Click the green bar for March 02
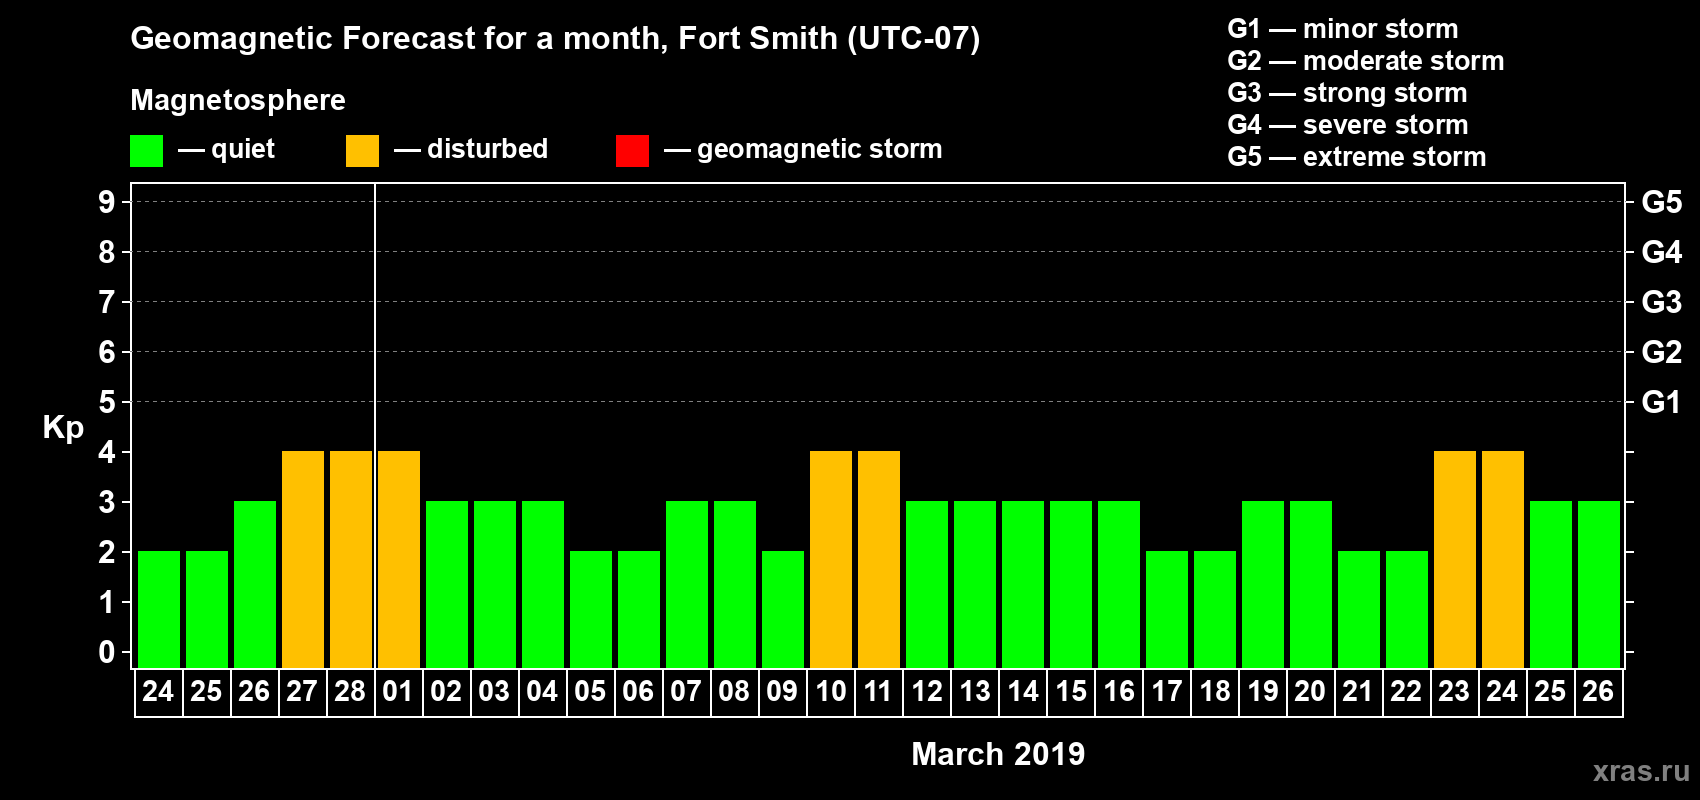This screenshot has width=1700, height=800. click(447, 584)
